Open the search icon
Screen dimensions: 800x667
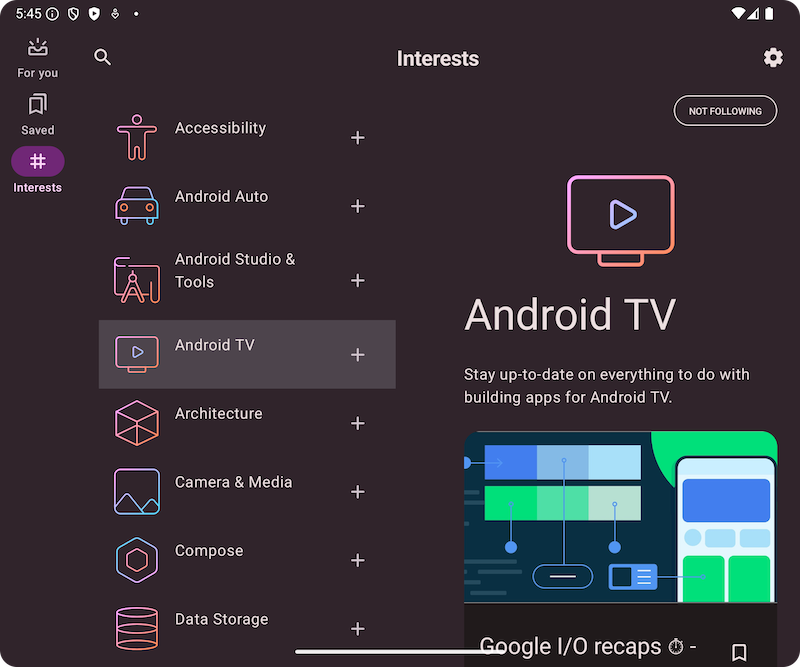pyautogui.click(x=102, y=57)
